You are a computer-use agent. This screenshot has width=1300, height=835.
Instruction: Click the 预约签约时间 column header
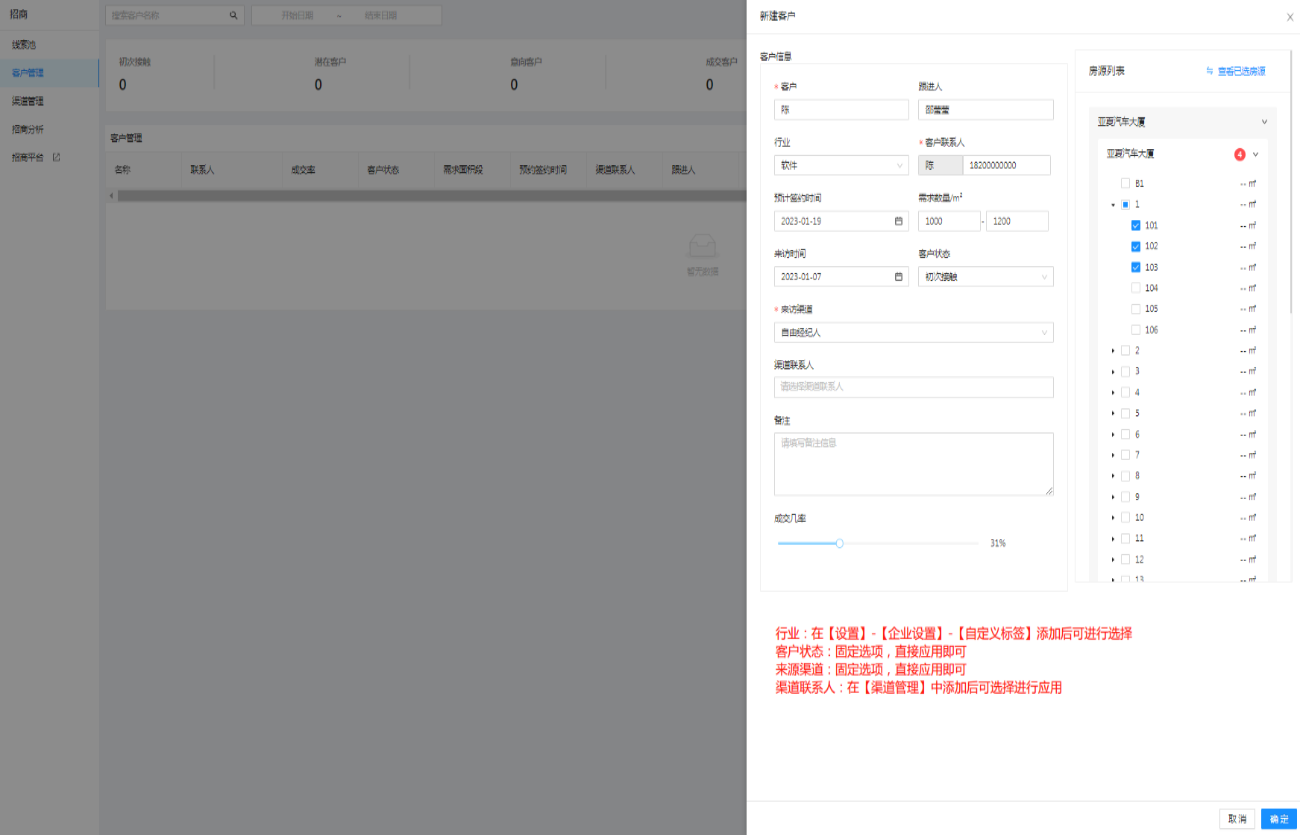[x=543, y=170]
